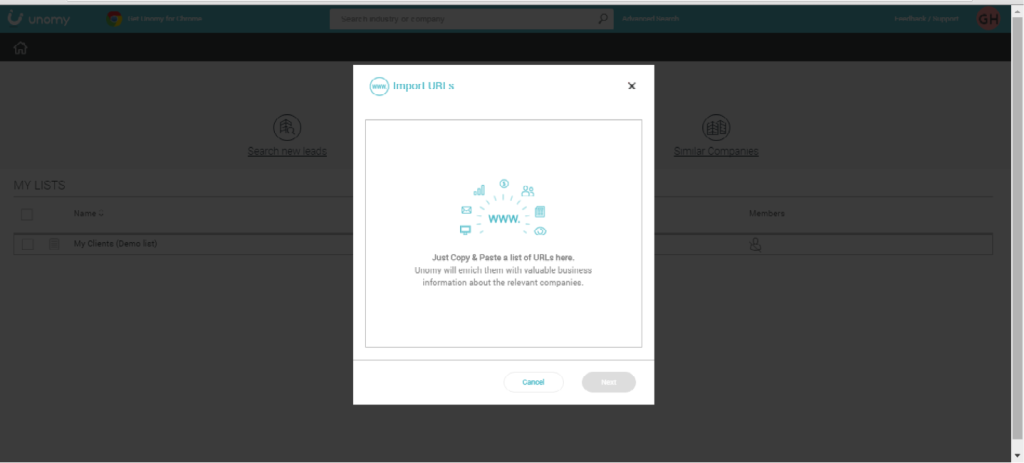Screen dimensions: 1024x463
Task: Click the list icon beside My Clients
Action: click(54, 244)
